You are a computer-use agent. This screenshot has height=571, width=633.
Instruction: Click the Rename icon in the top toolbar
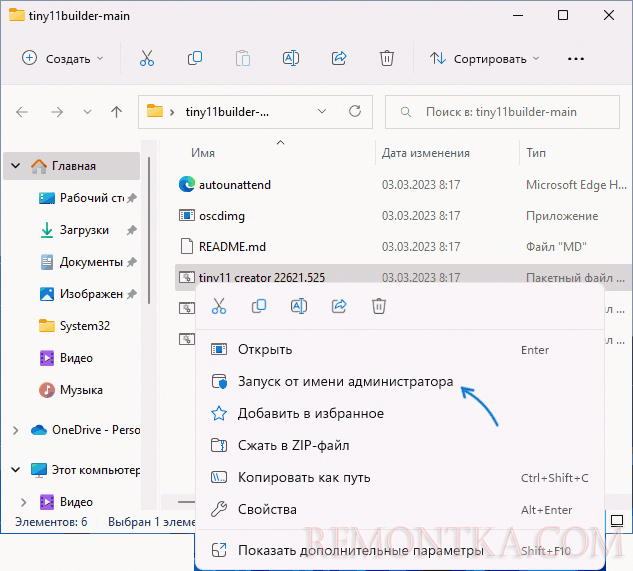291,59
